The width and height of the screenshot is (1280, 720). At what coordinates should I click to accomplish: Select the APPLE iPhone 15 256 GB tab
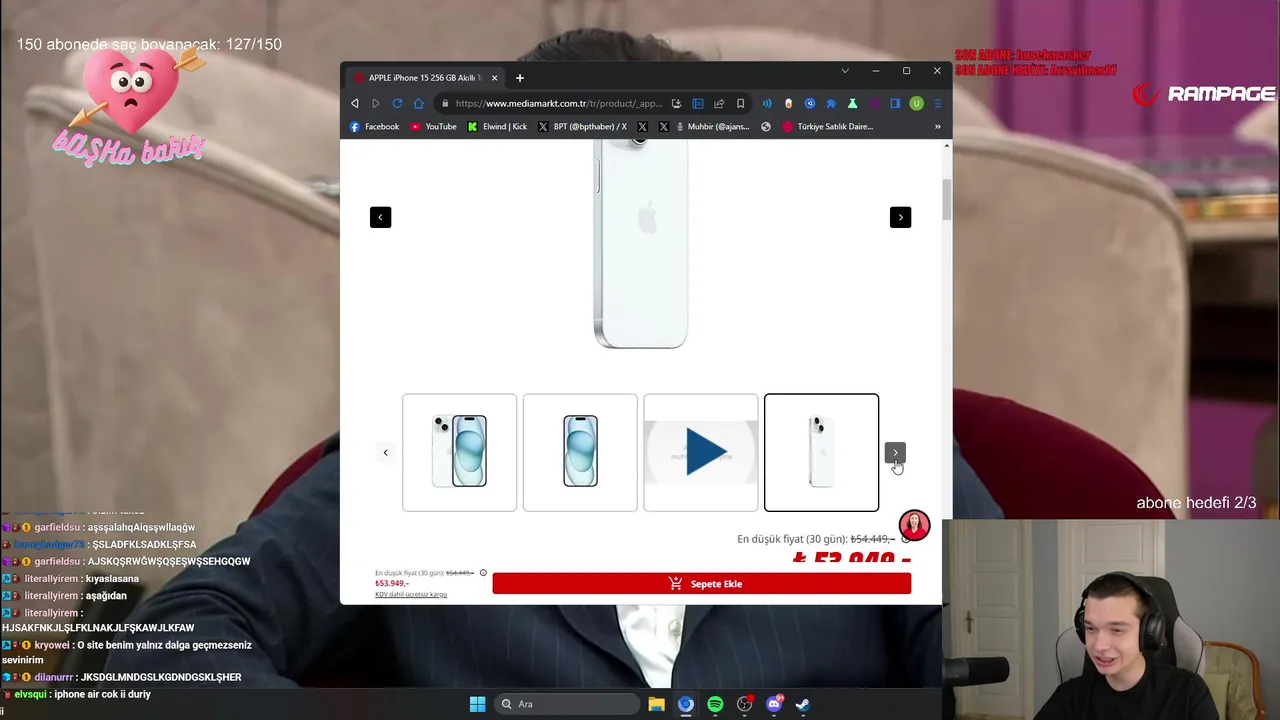point(425,78)
